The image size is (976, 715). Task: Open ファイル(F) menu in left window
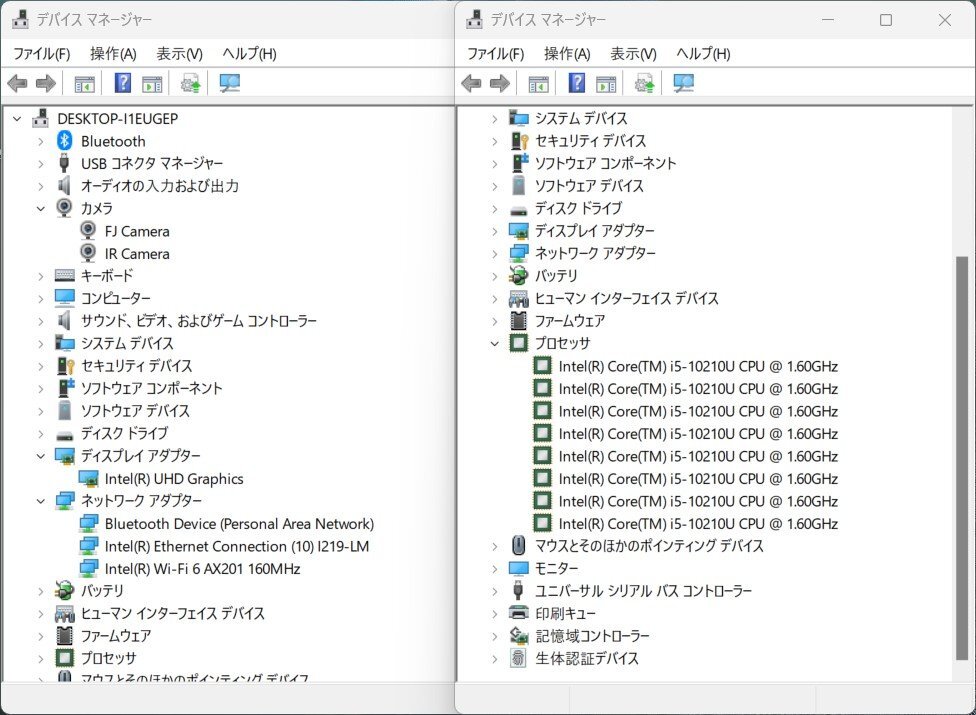point(42,54)
